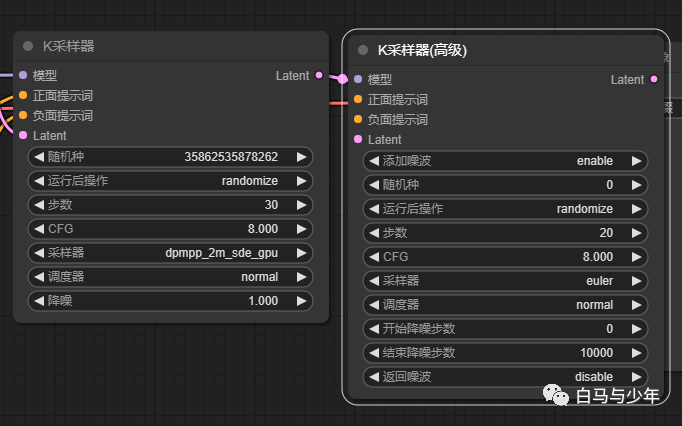Increase 结束降噪步数 with right arrow

tap(635, 353)
